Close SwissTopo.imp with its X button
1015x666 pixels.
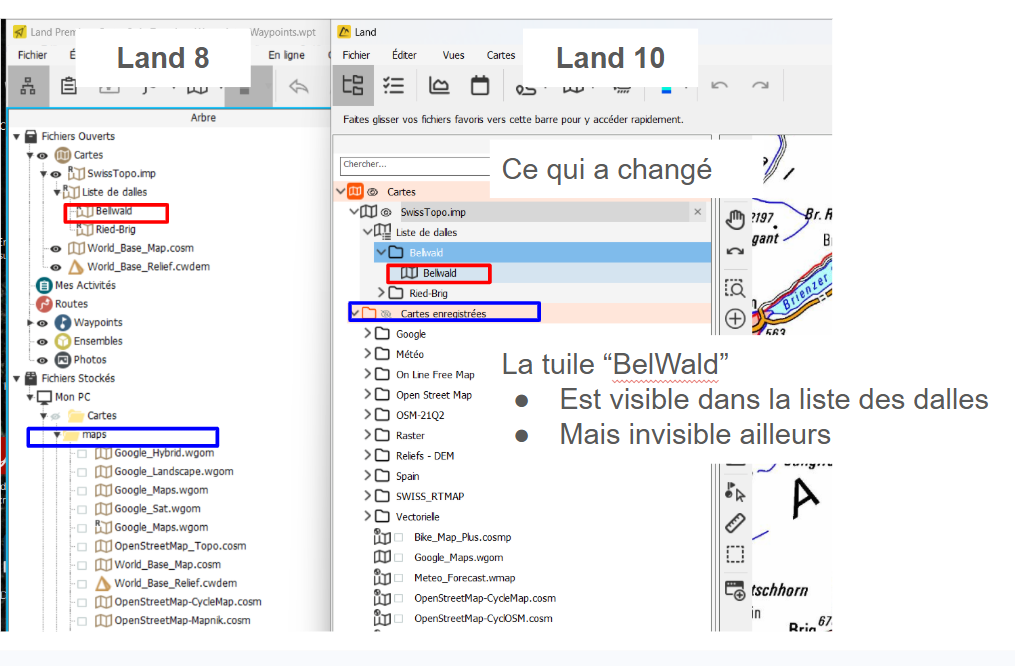coord(698,212)
